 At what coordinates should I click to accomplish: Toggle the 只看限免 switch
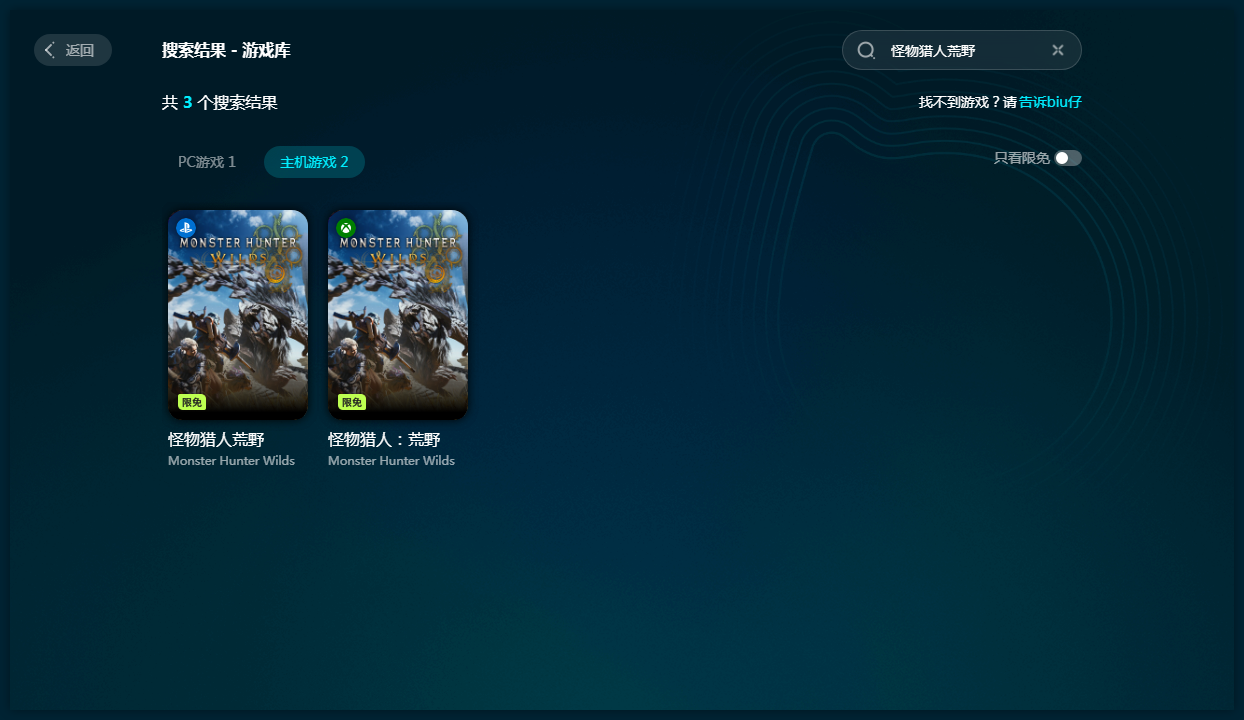1068,158
